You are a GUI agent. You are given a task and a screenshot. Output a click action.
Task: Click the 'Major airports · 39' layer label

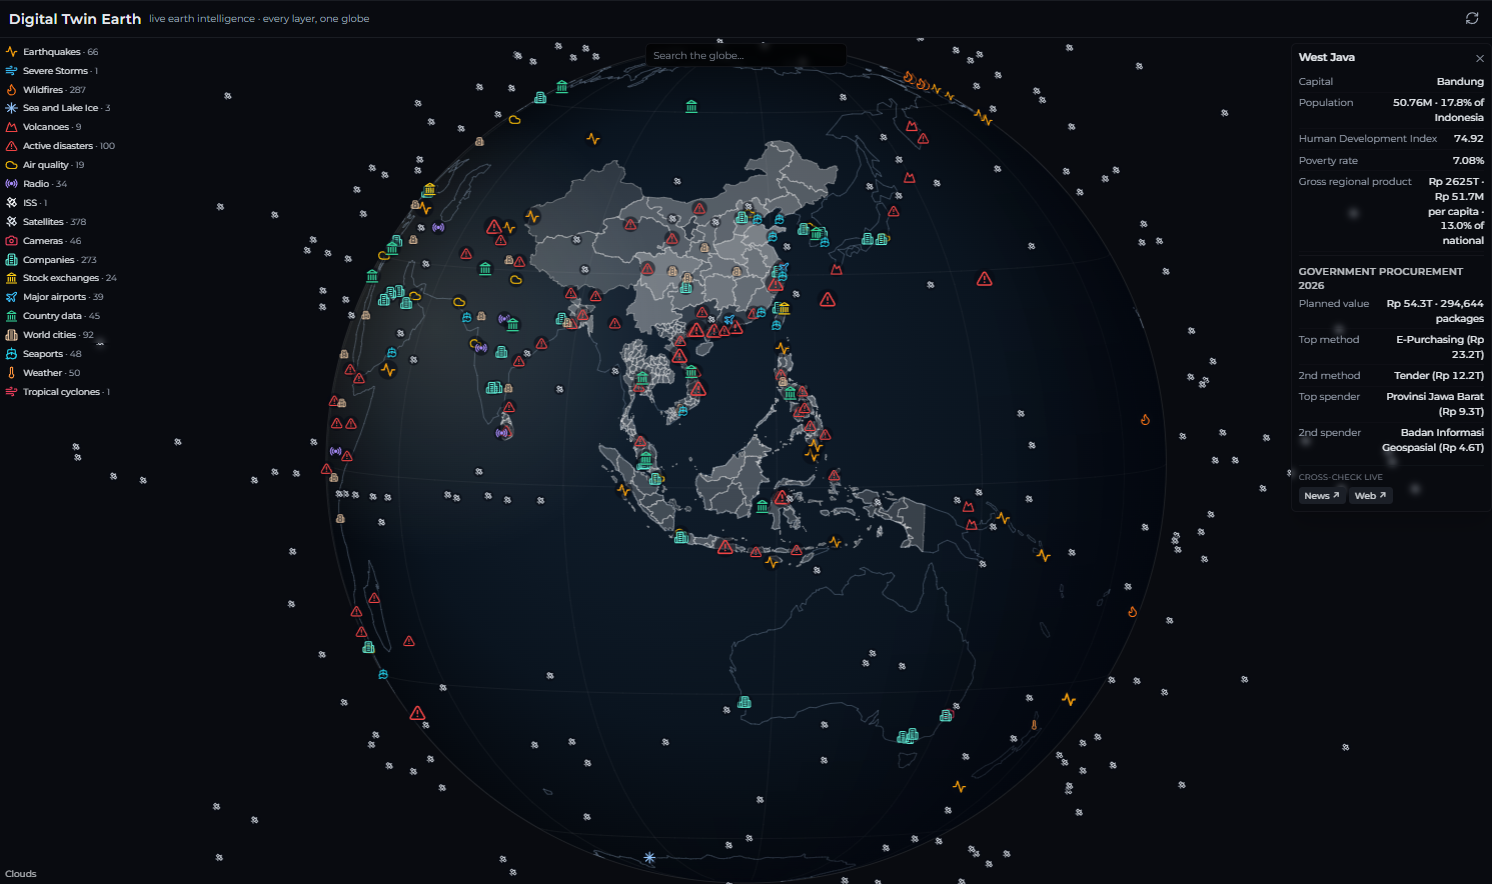(x=63, y=297)
